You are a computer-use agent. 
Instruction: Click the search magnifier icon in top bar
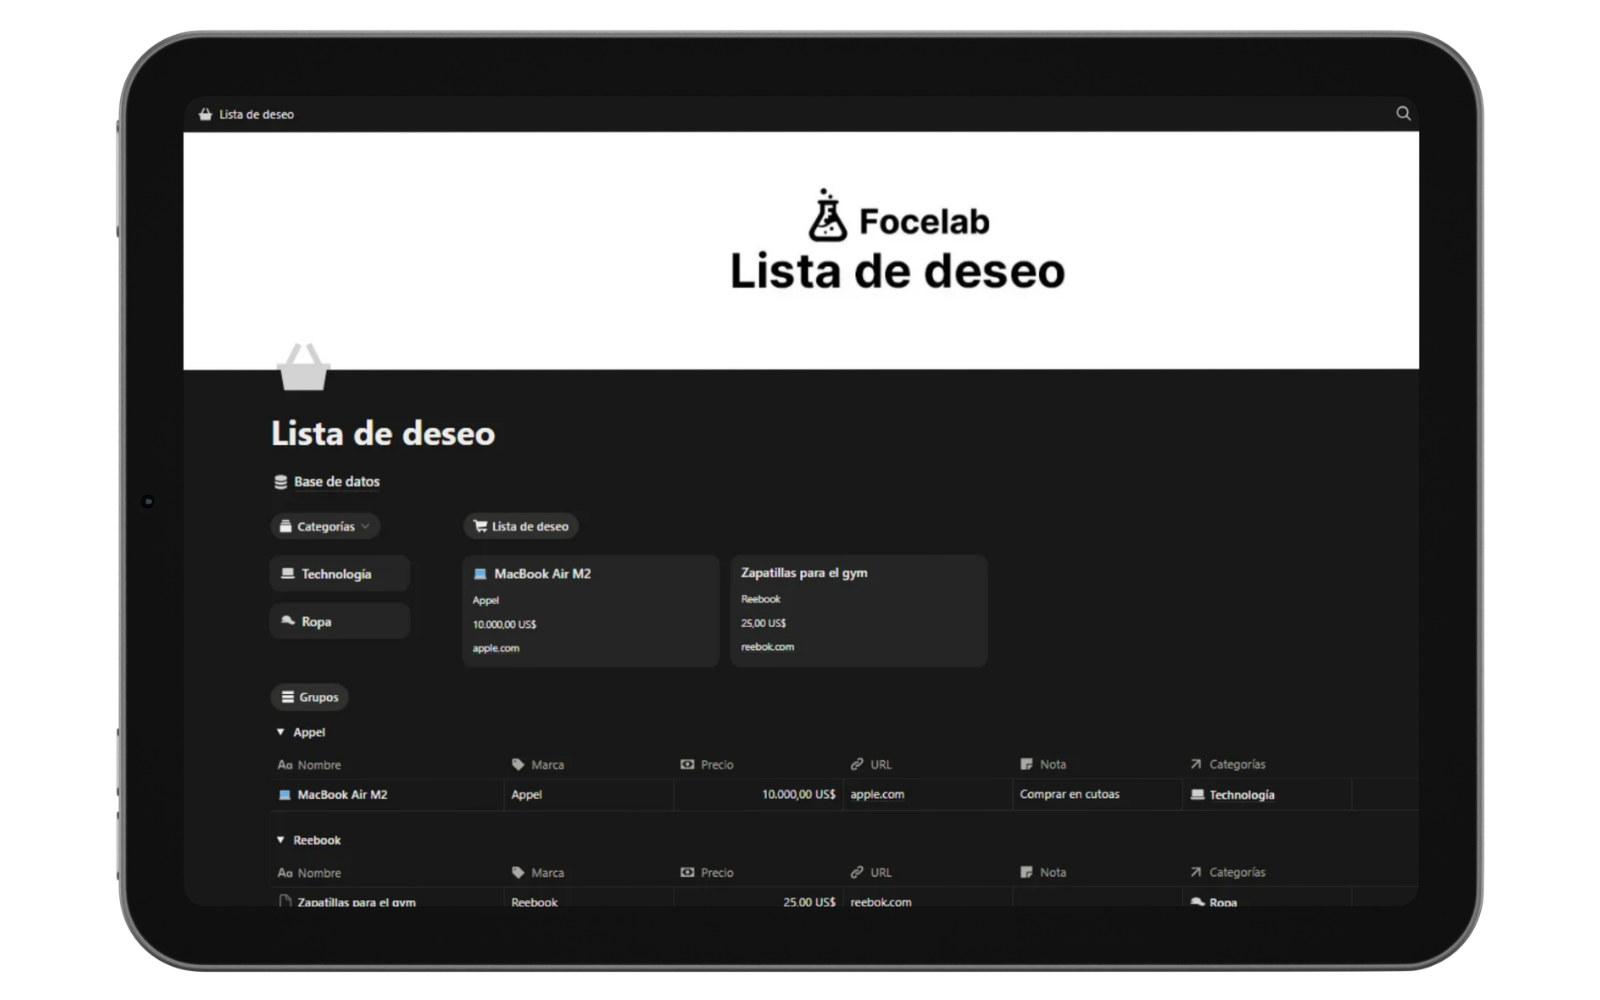(x=1403, y=113)
